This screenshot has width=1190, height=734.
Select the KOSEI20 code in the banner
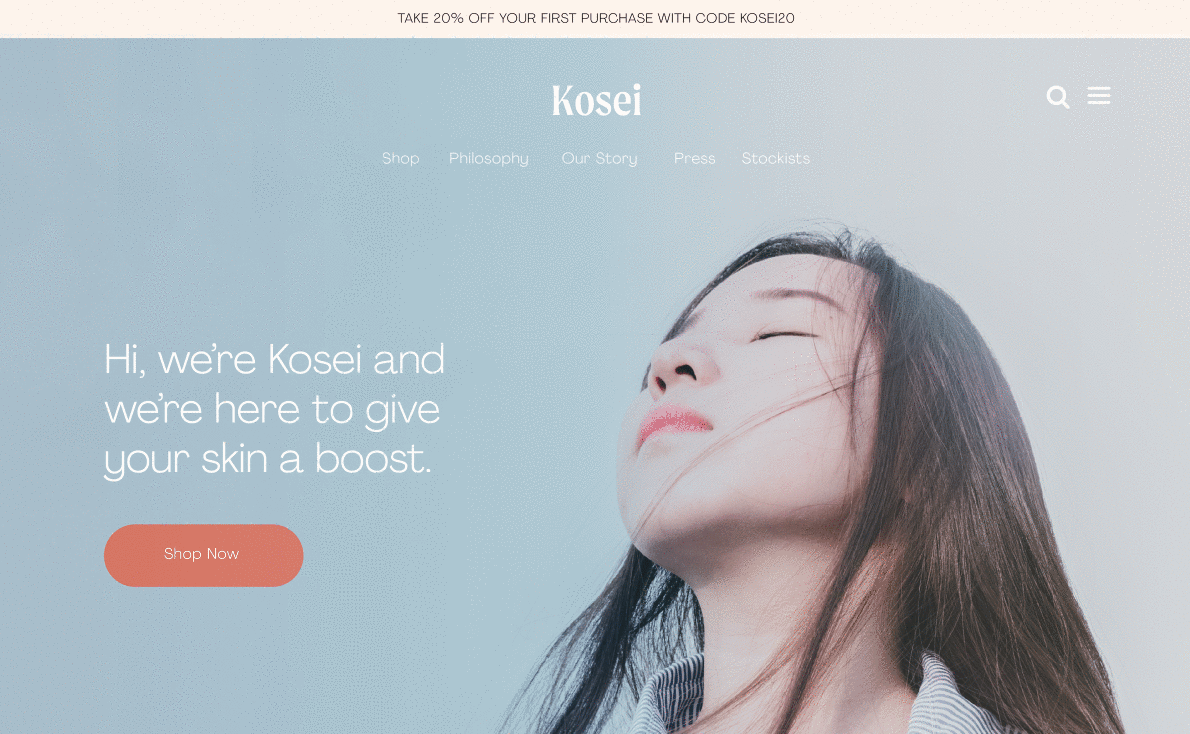[x=767, y=18]
